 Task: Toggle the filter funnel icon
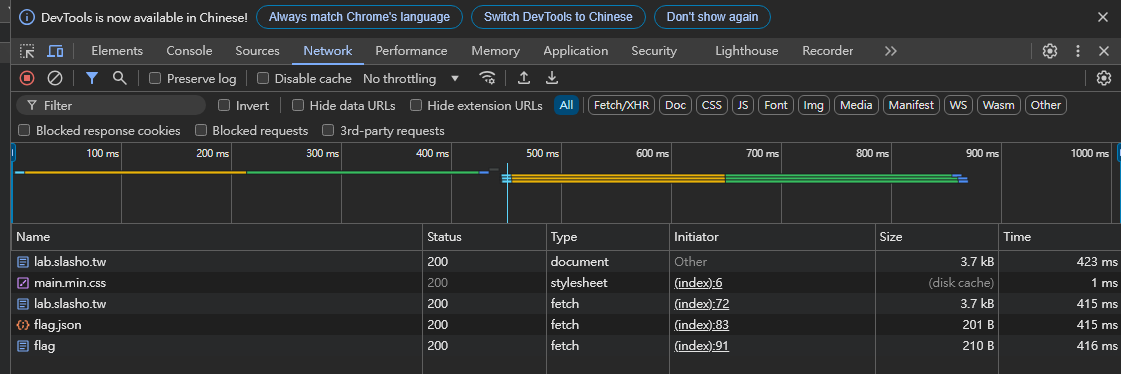pyautogui.click(x=92, y=78)
